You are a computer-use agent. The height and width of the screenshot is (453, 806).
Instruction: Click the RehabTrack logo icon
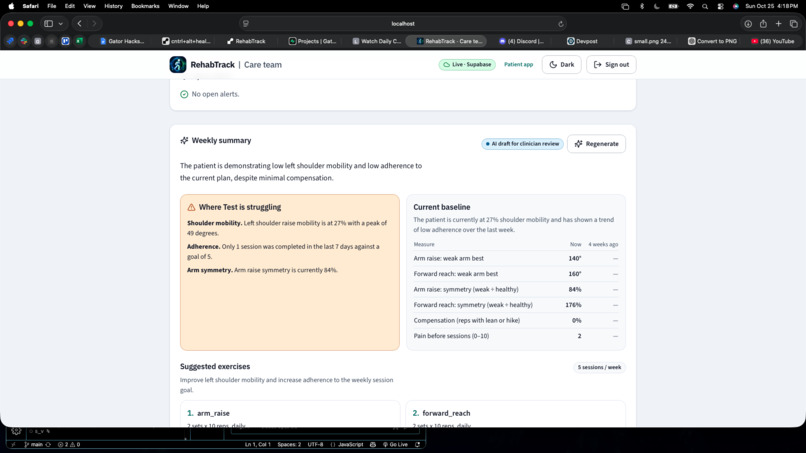[x=178, y=65]
